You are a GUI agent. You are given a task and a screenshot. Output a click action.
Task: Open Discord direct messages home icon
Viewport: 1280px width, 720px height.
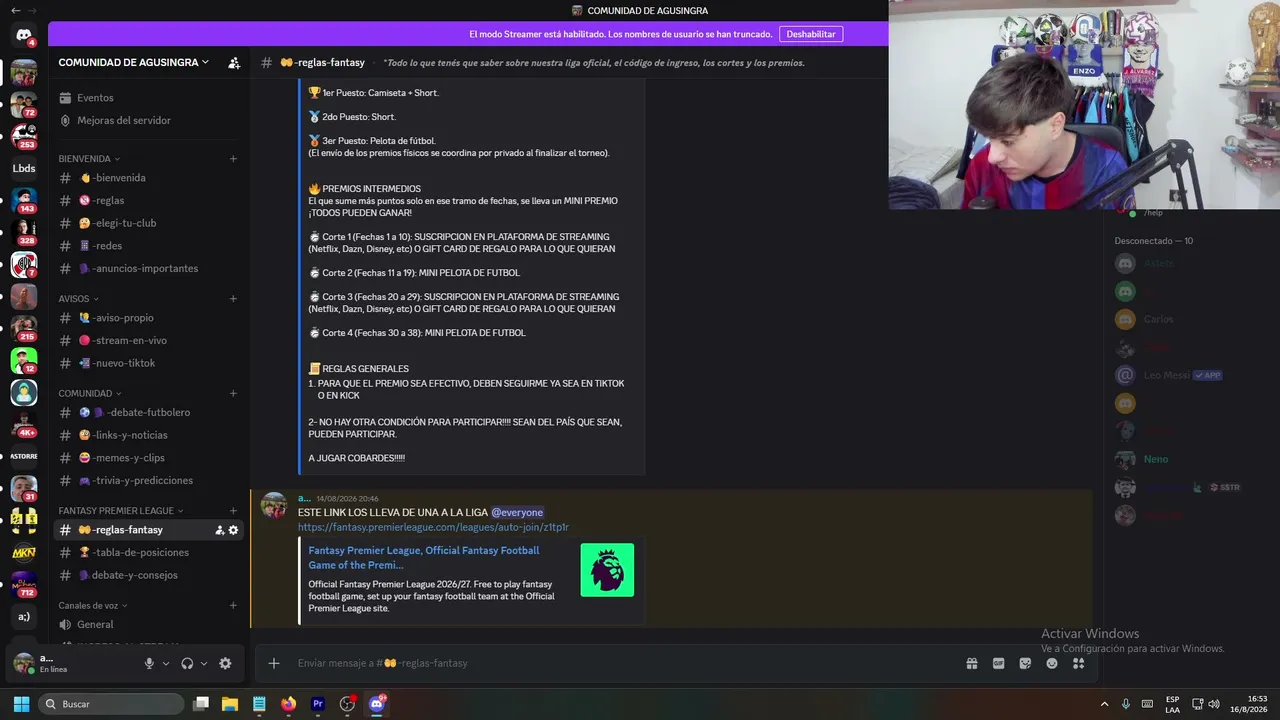click(x=24, y=36)
